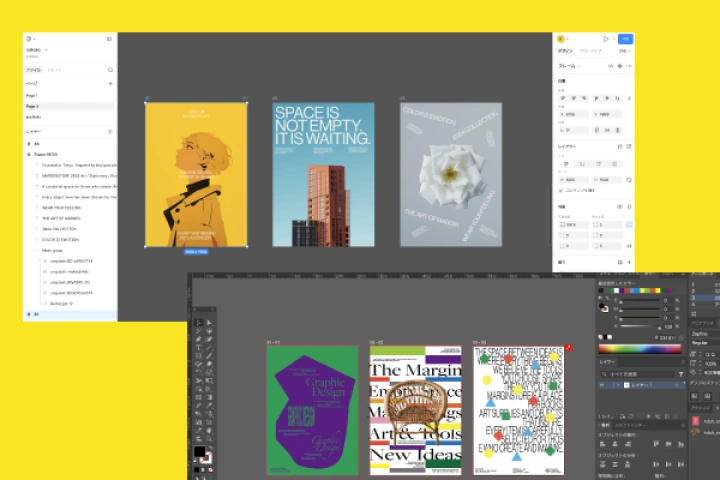Click the rattan chair Margin artboard

pyautogui.click(x=416, y=411)
